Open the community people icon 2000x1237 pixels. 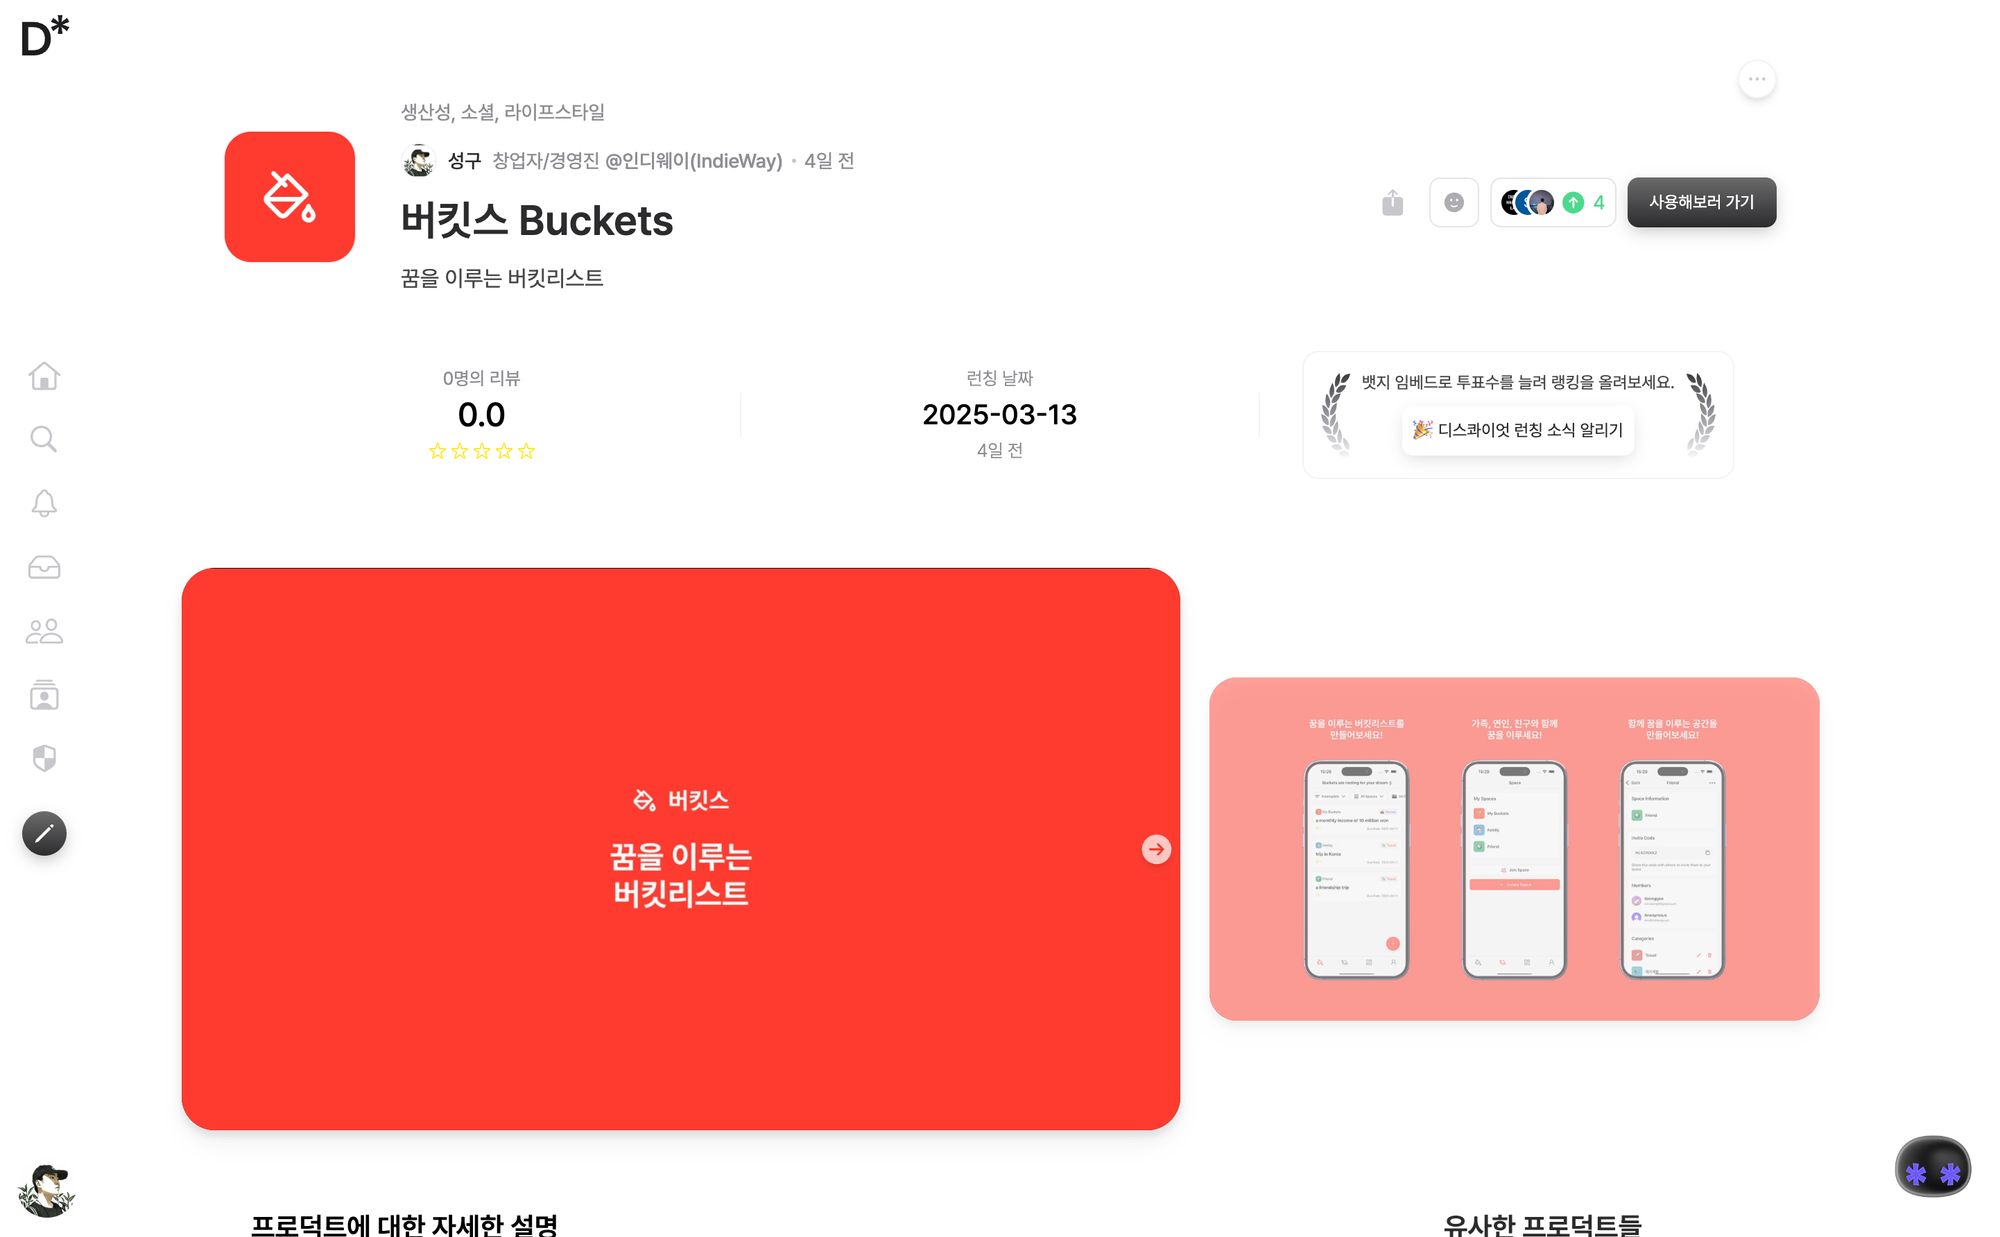[44, 631]
